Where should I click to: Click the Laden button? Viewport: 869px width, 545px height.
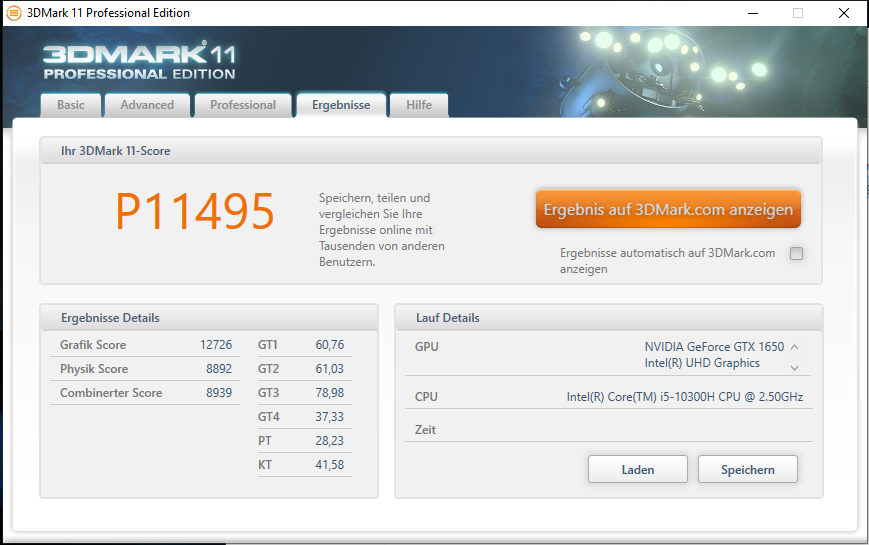[x=638, y=470]
